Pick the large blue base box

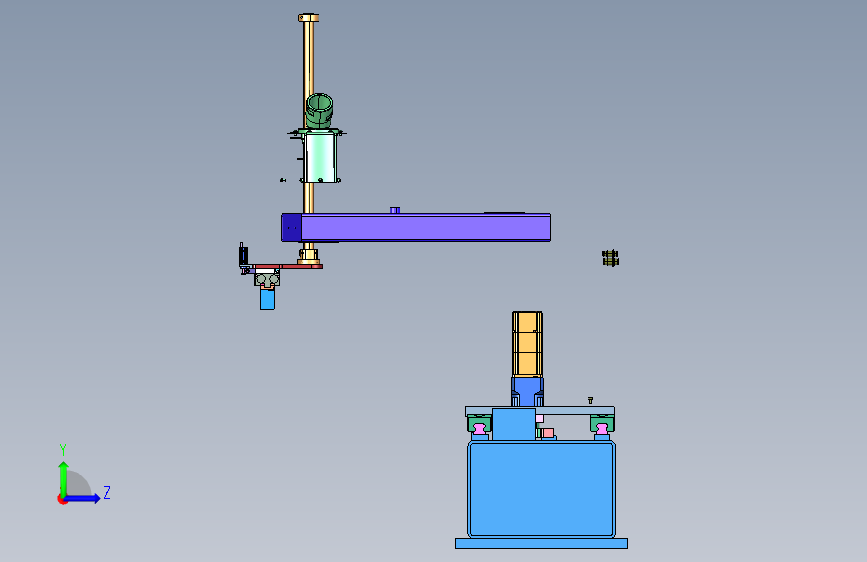541,489
